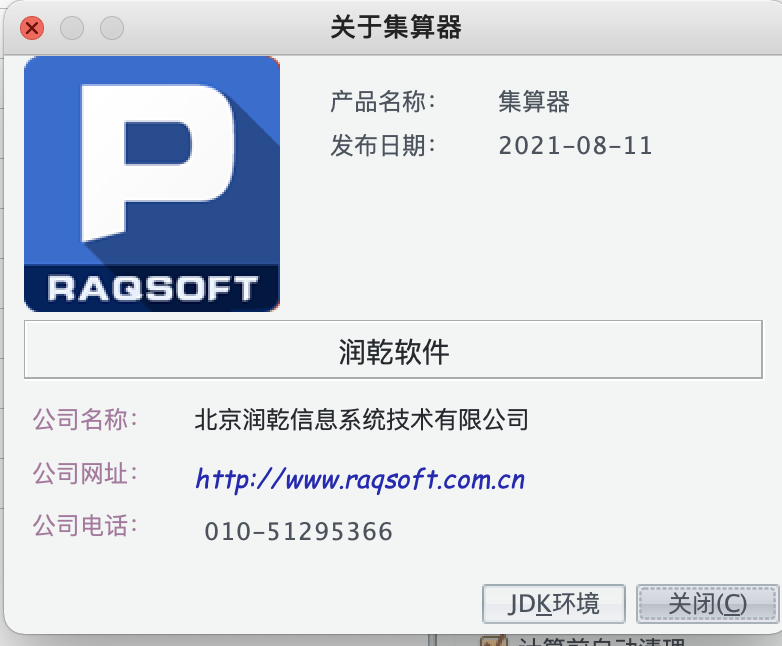Close the 关于集算器 window with red button
The image size is (782, 646).
point(32,28)
